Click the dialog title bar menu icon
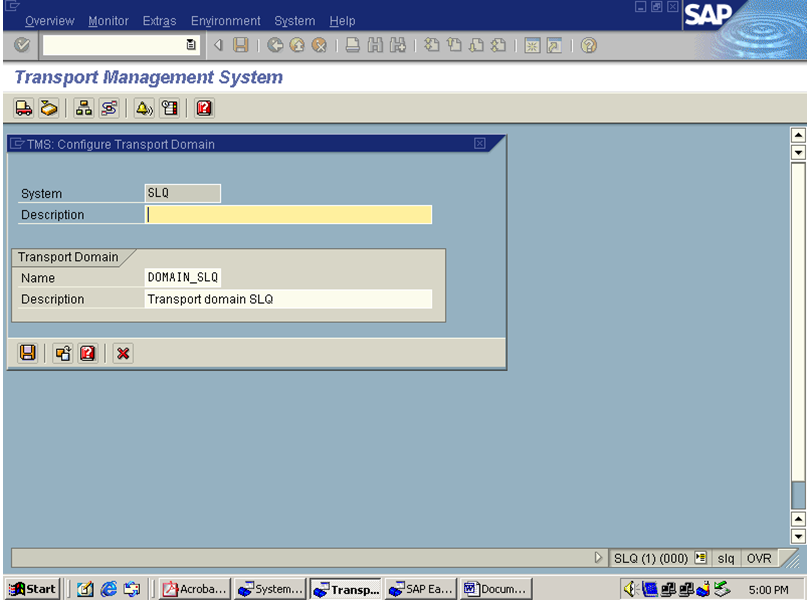The image size is (807, 600). pyautogui.click(x=17, y=144)
